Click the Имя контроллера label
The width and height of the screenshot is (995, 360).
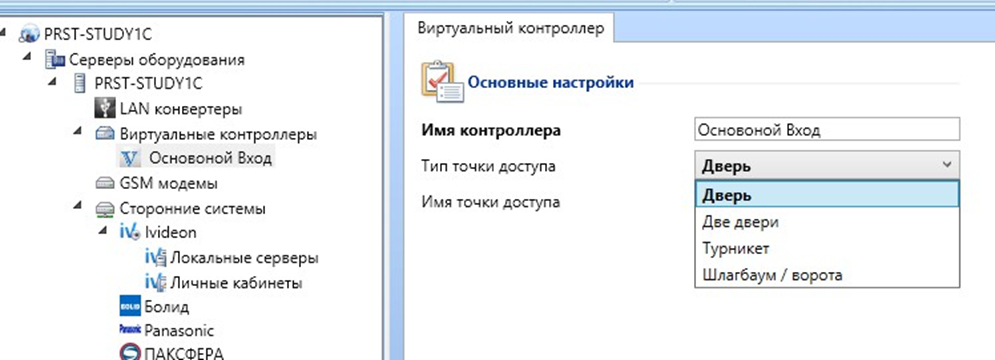[x=491, y=131]
